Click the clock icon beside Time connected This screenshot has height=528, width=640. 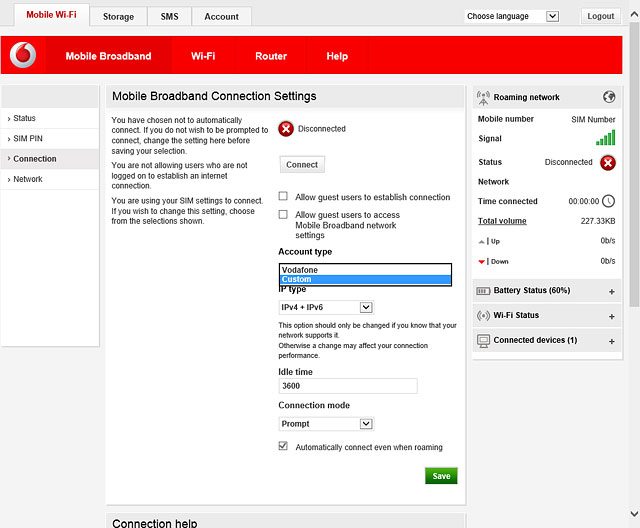(609, 201)
